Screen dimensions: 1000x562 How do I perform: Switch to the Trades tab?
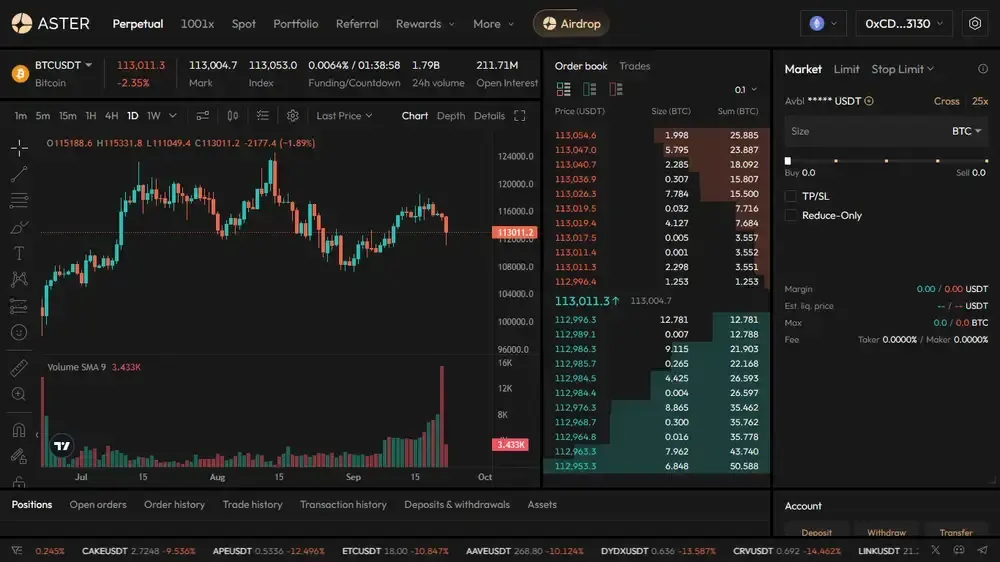(x=635, y=66)
